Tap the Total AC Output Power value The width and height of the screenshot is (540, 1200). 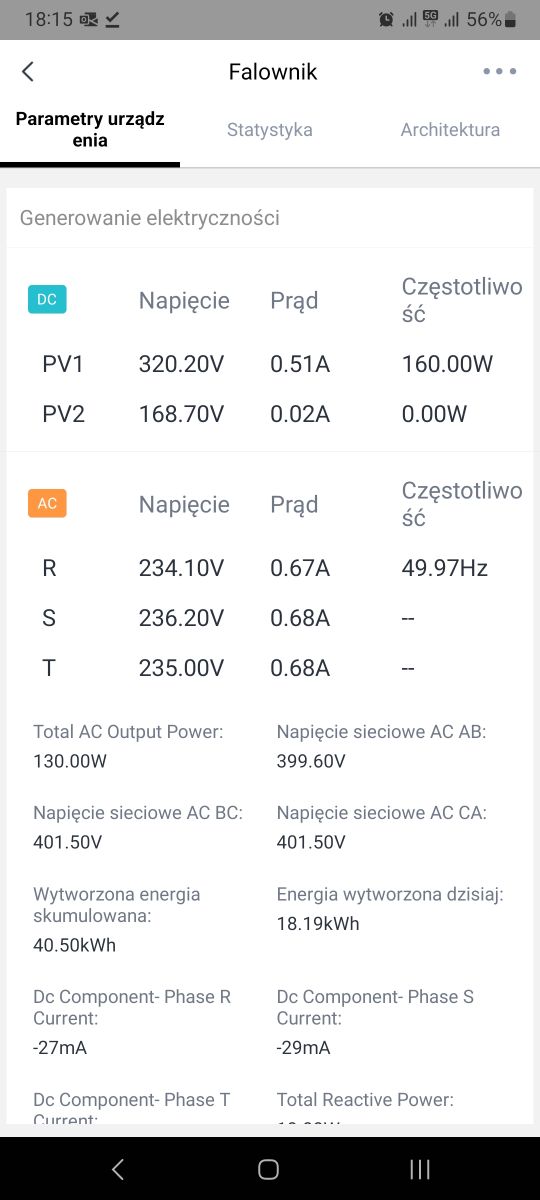(70, 761)
